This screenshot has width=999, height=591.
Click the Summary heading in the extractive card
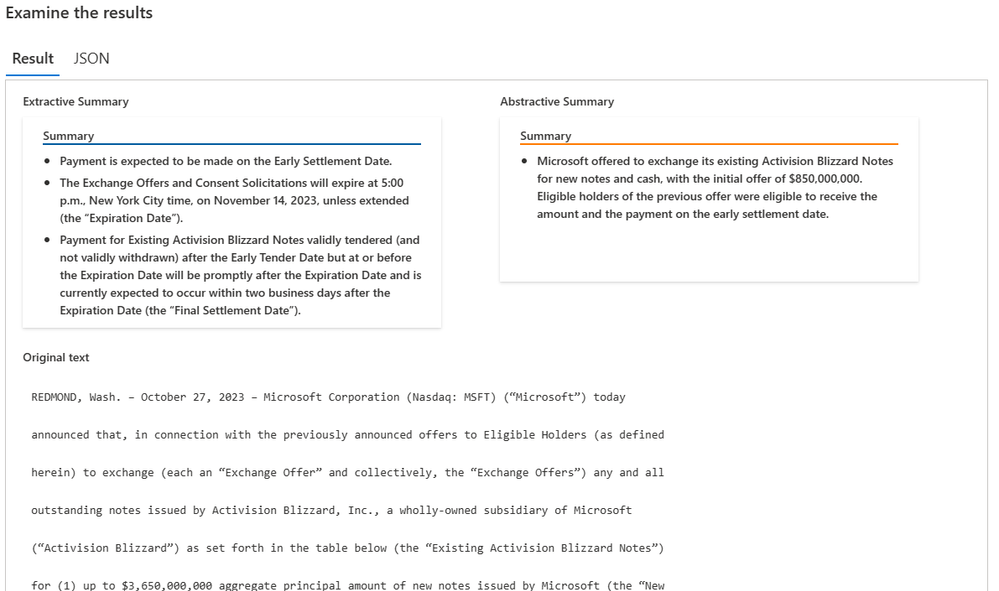68,136
